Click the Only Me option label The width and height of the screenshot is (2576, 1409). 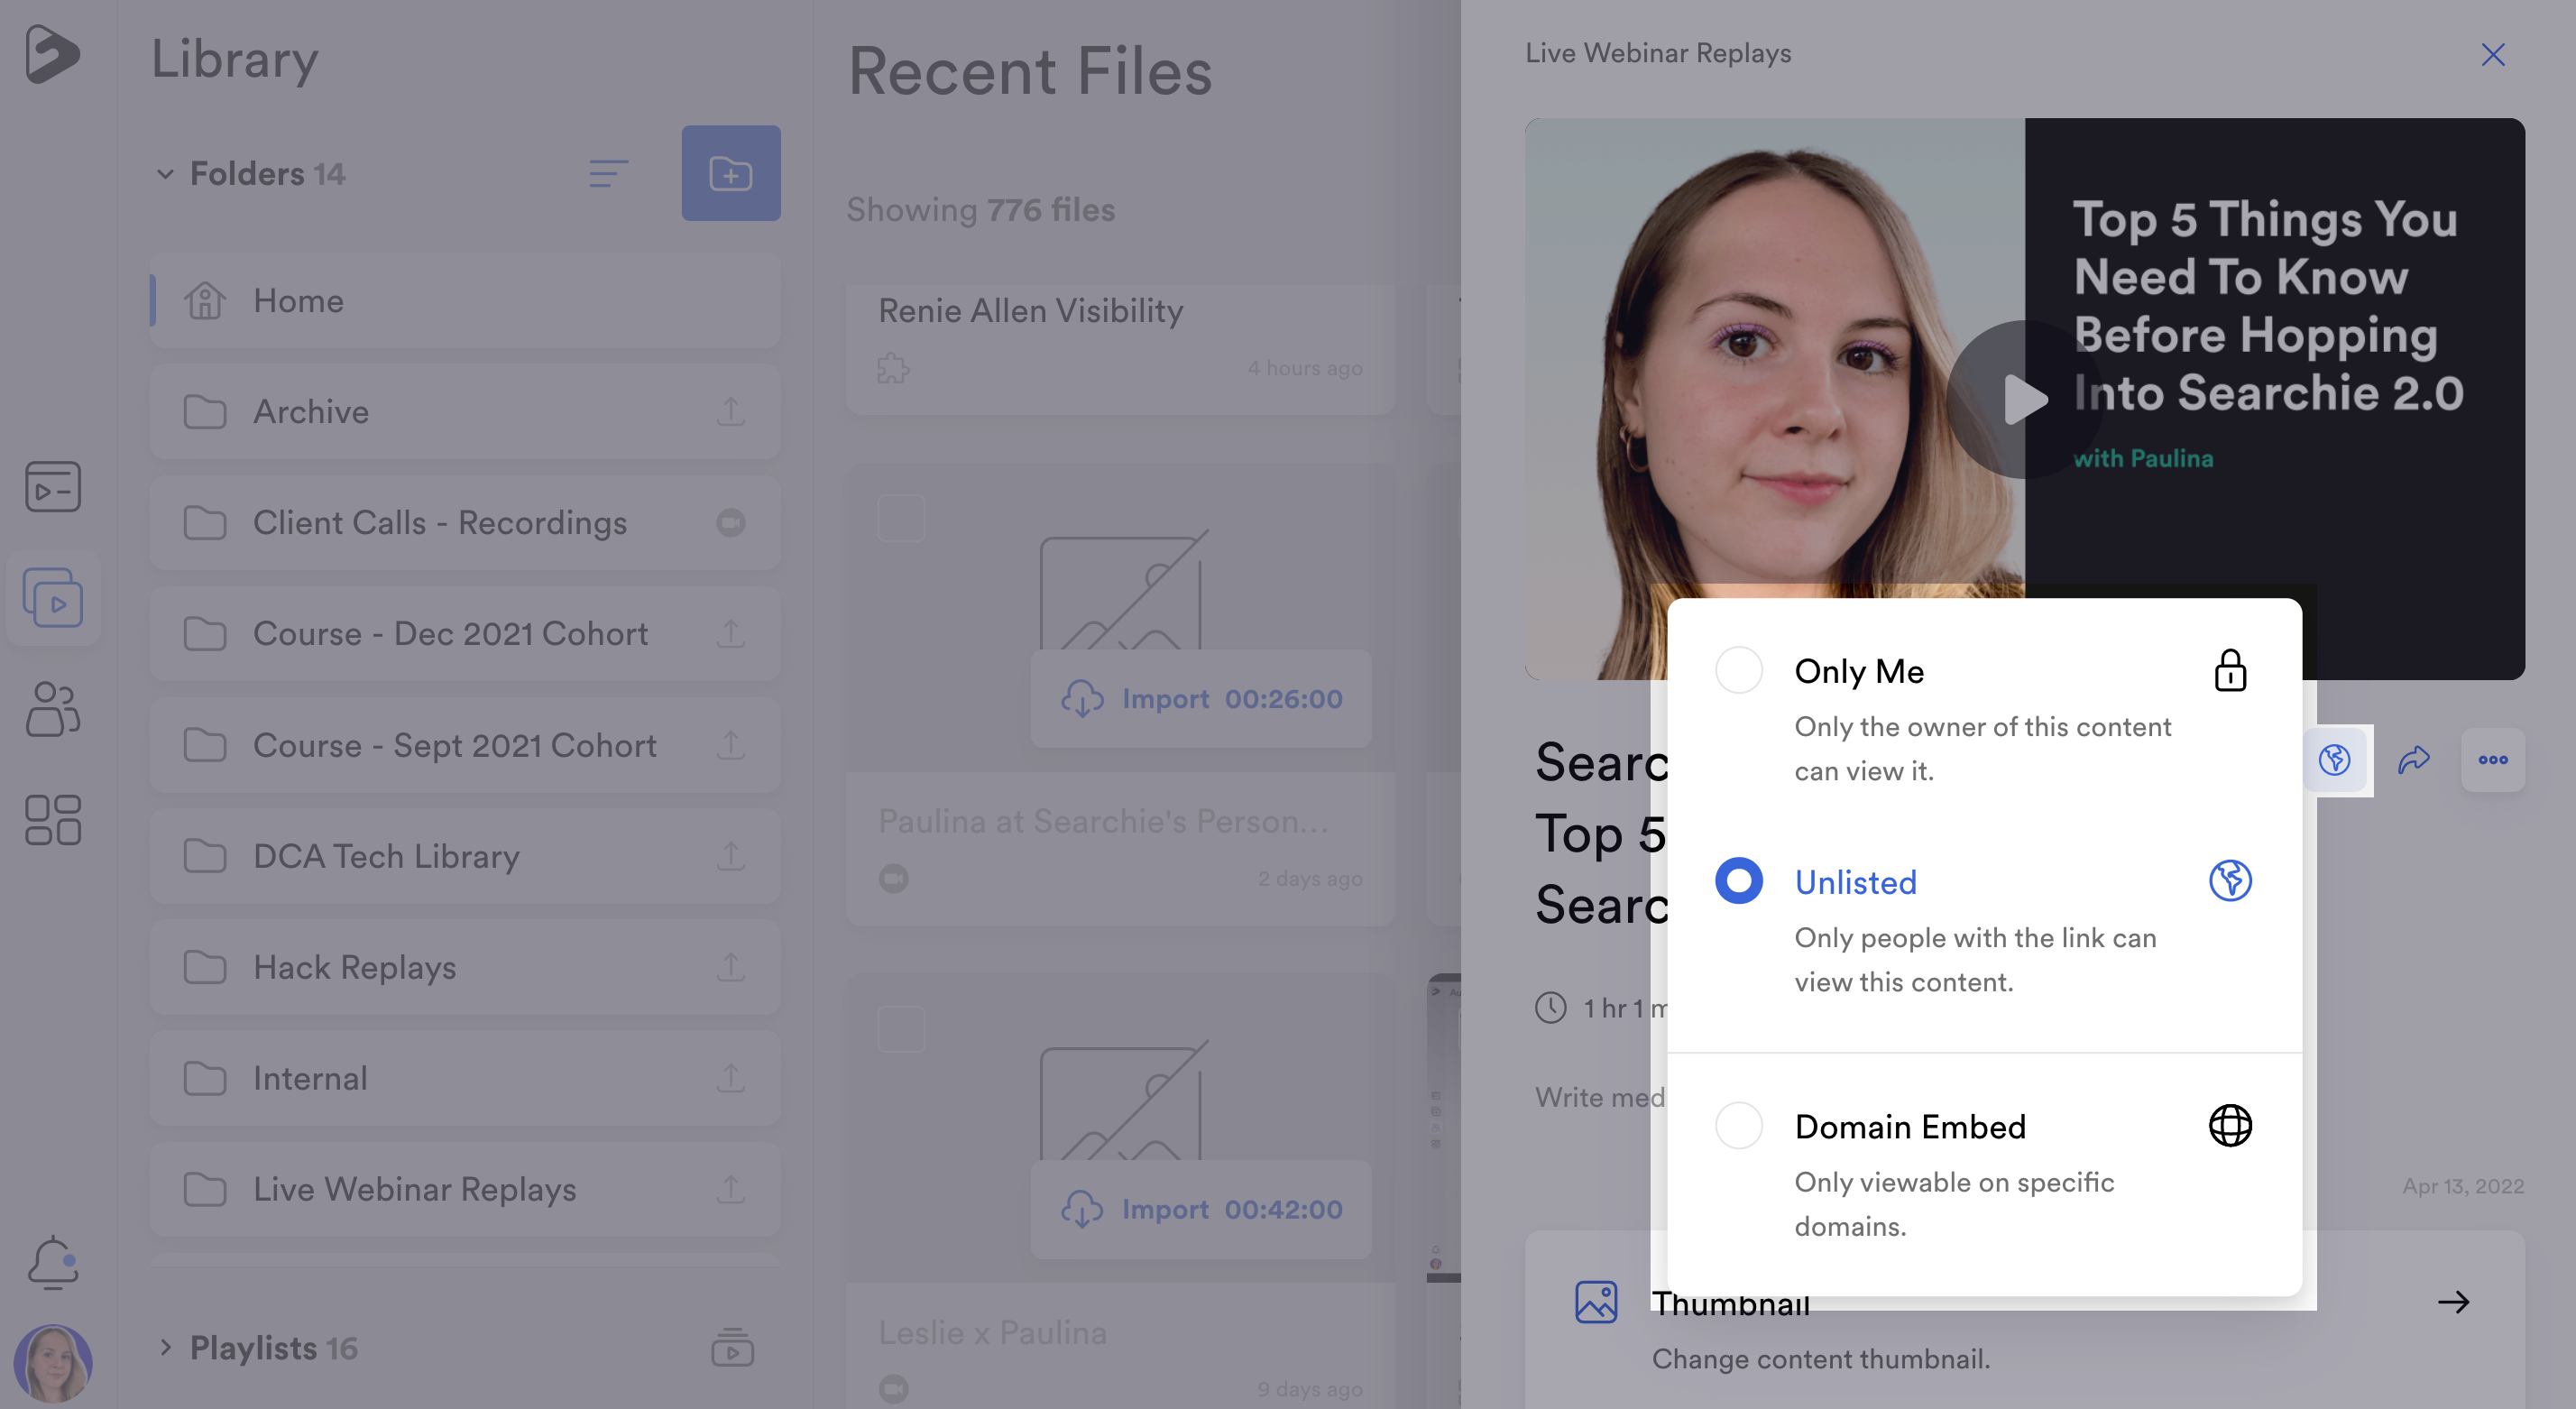1859,670
